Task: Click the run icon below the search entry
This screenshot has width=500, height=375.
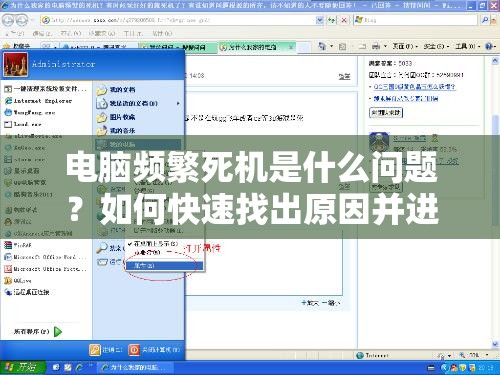Action: coord(102,262)
